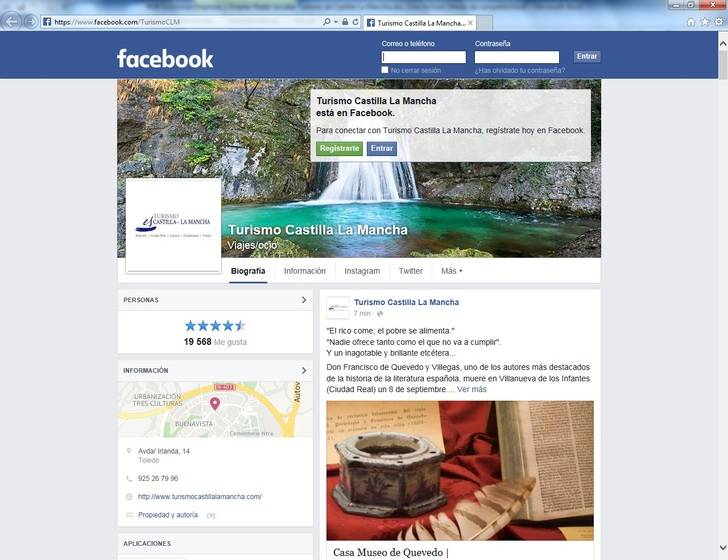
Task: Click the browser forward arrow button
Action: tap(31, 22)
